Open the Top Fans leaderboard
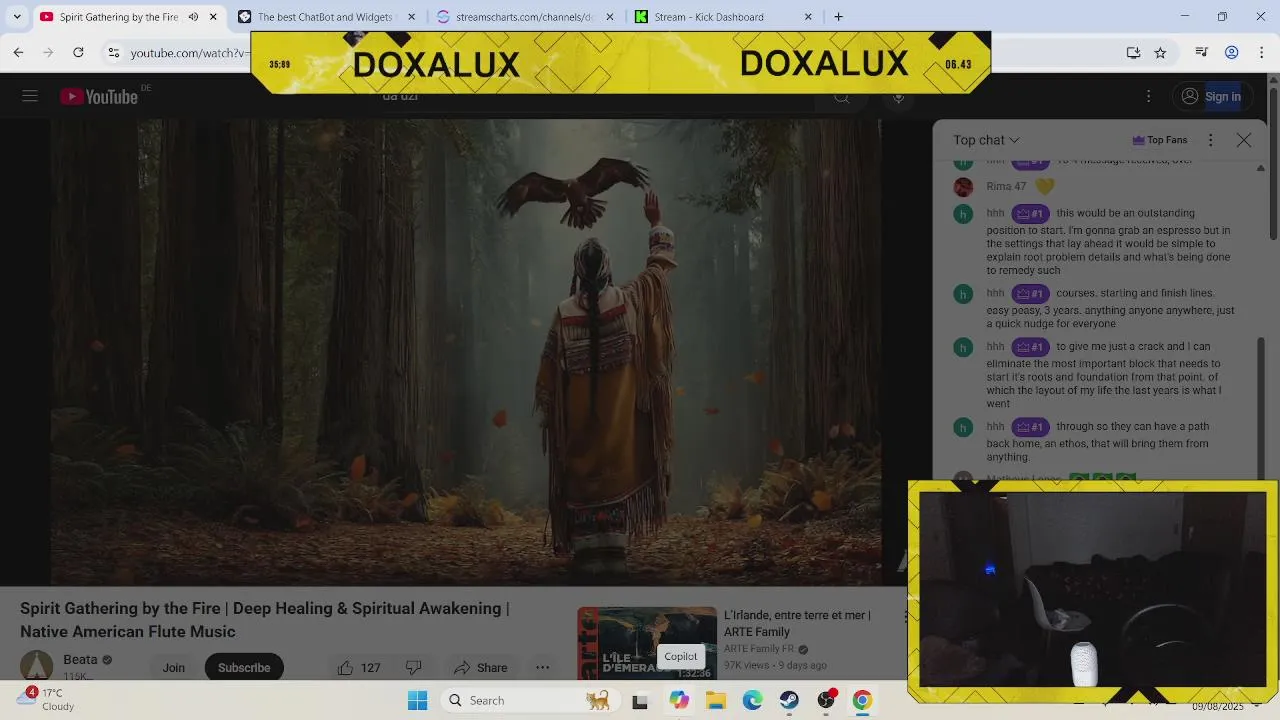Viewport: 1280px width, 720px height. (x=1160, y=140)
